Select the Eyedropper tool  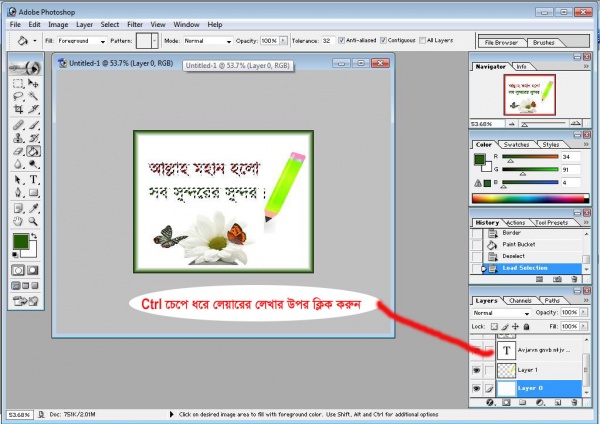[33, 208]
